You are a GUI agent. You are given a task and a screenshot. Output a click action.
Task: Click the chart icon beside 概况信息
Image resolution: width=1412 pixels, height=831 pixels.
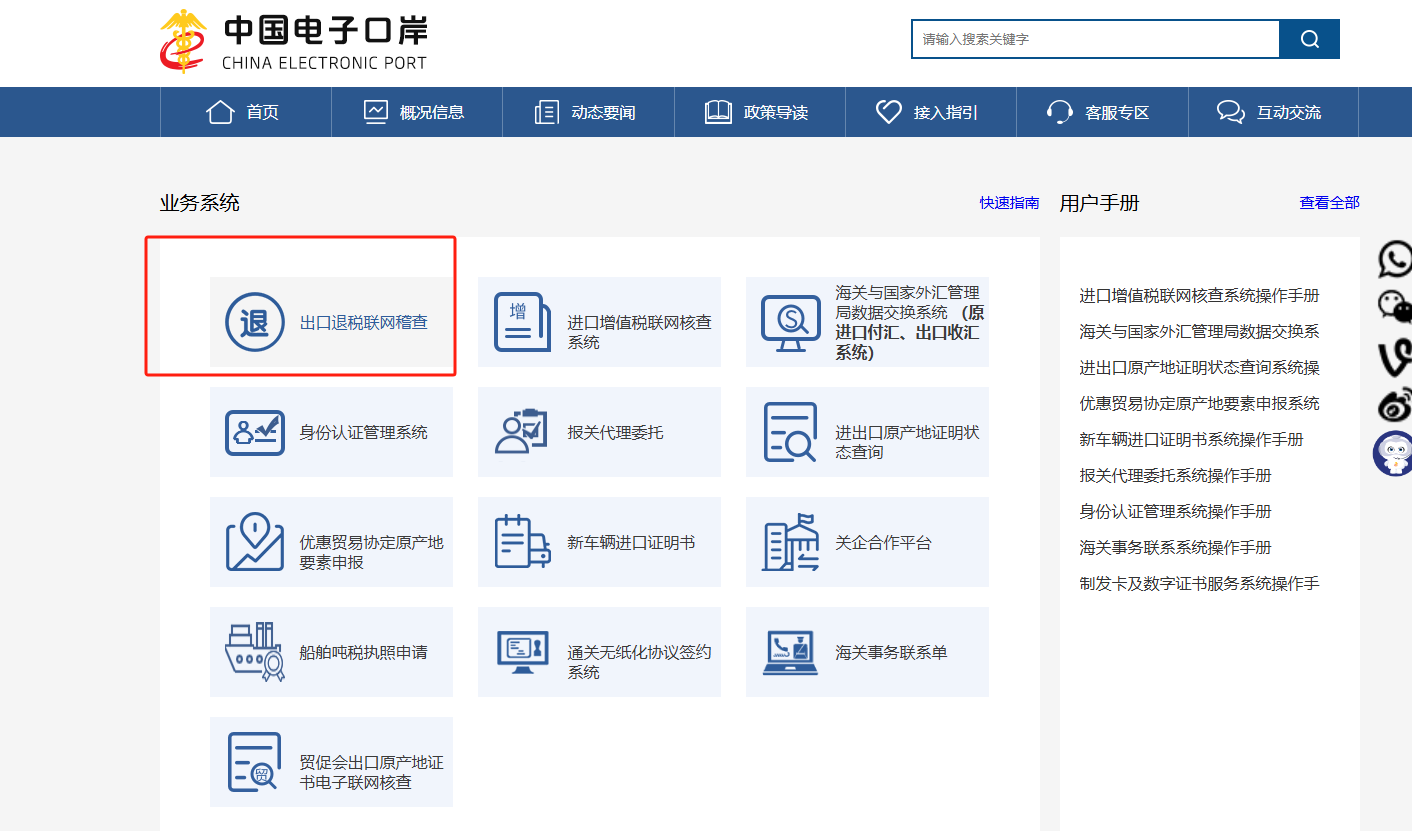375,112
